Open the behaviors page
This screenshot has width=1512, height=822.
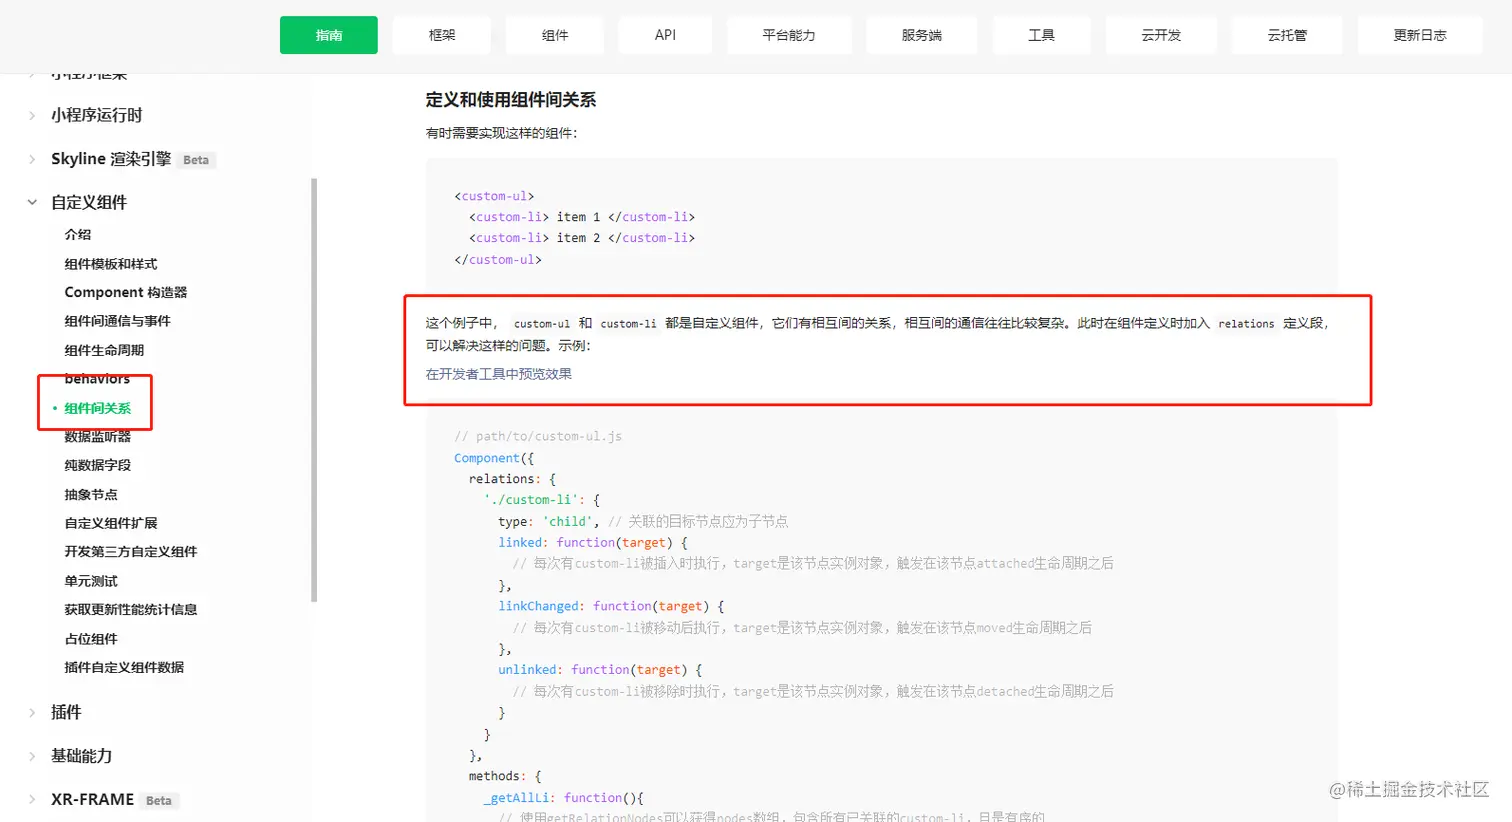(97, 379)
